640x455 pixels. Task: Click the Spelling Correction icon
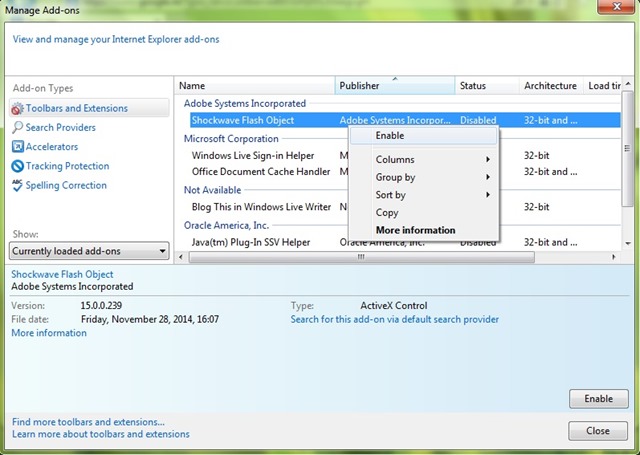(x=17, y=185)
